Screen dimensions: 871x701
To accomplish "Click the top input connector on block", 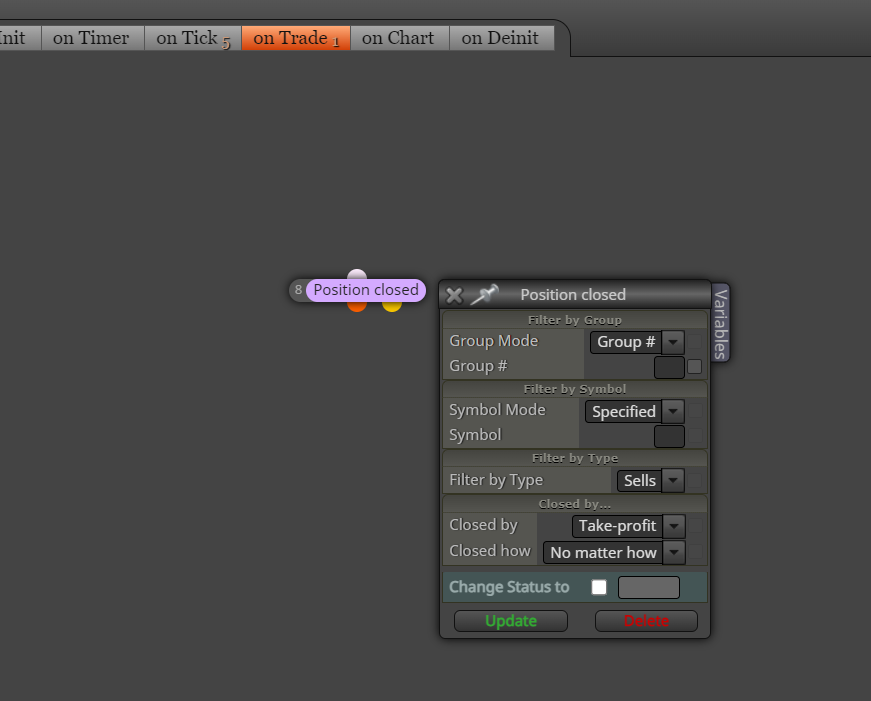I will point(357,275).
